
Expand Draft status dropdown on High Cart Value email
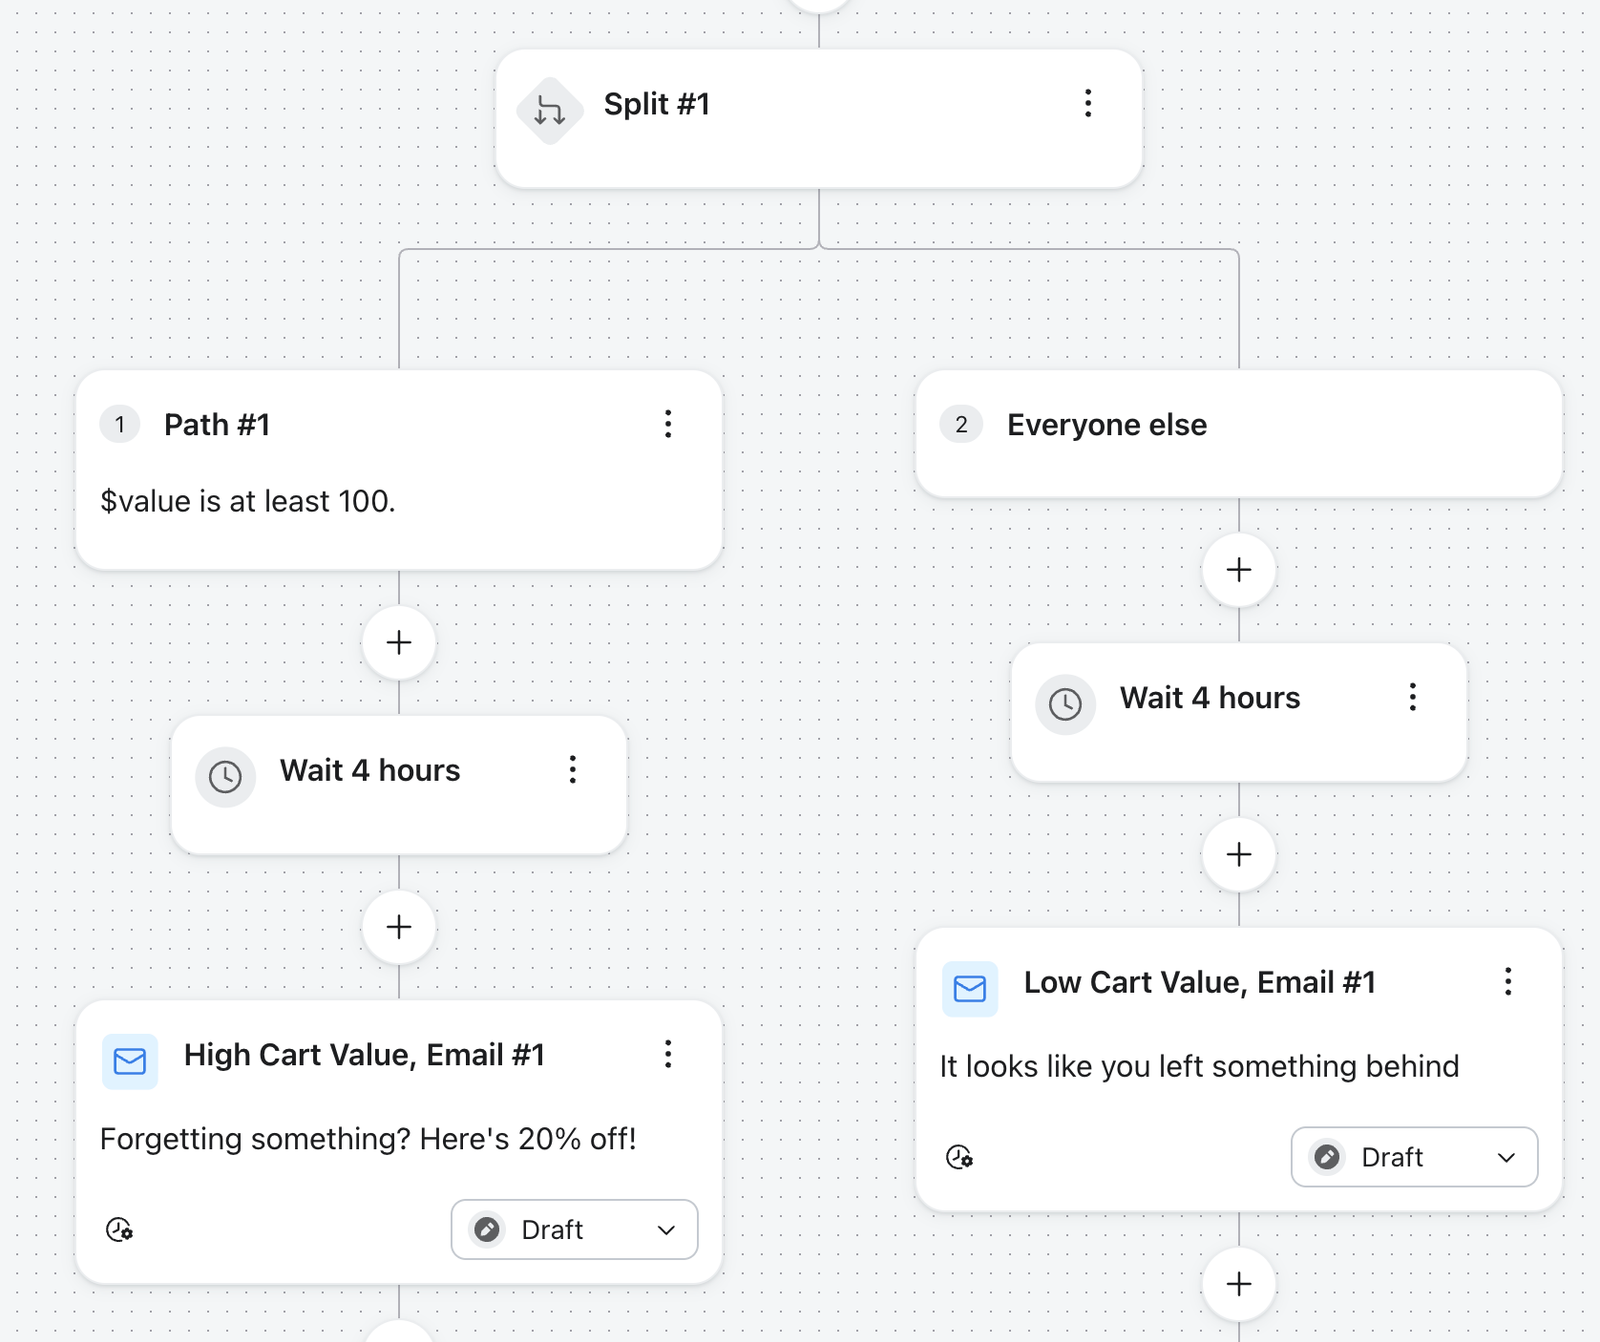coord(574,1229)
